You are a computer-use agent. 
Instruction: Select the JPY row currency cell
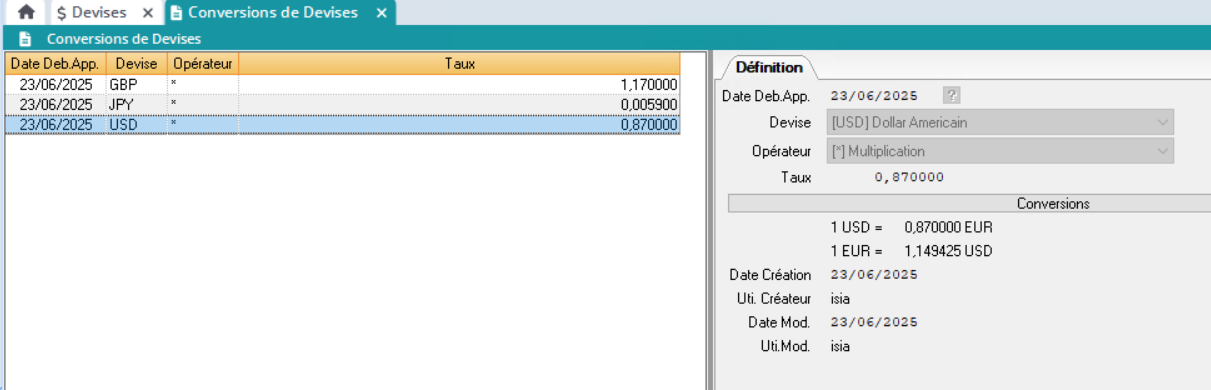(x=135, y=104)
